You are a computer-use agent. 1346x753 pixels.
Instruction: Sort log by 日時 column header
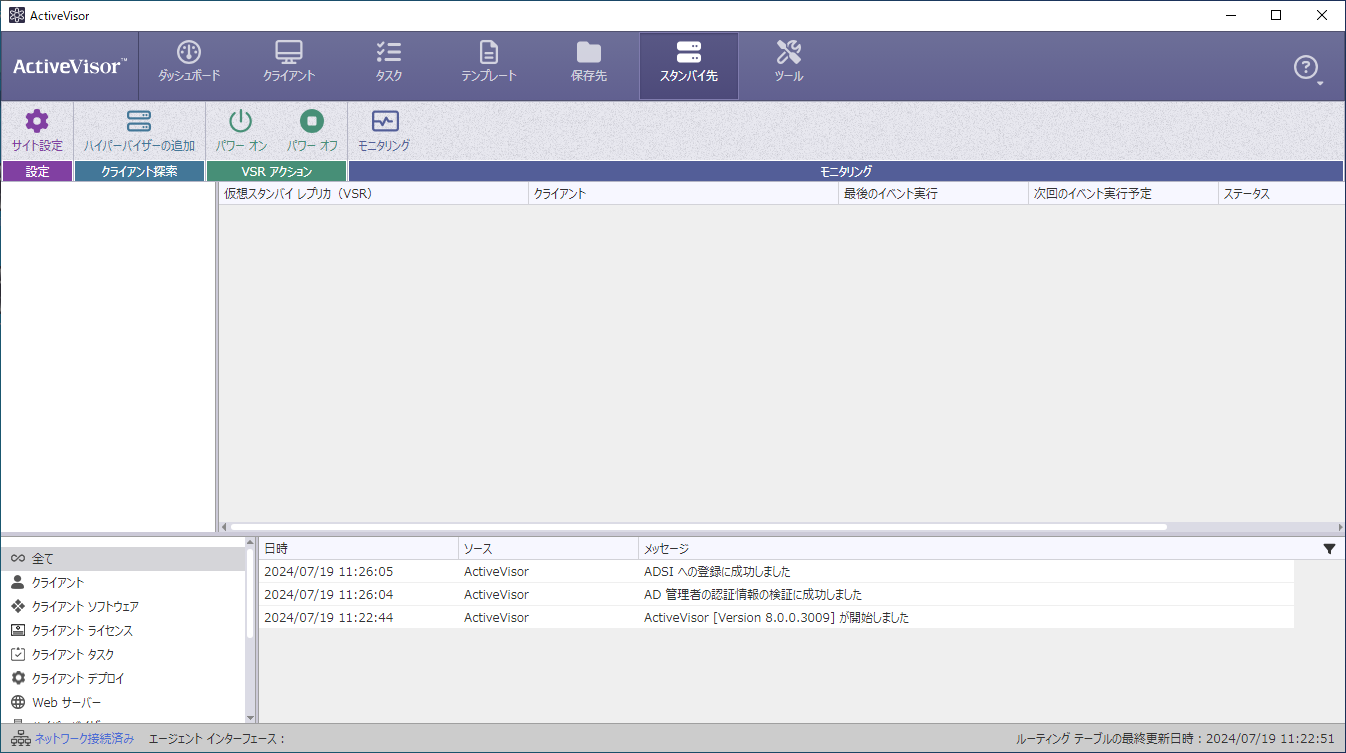click(358, 549)
